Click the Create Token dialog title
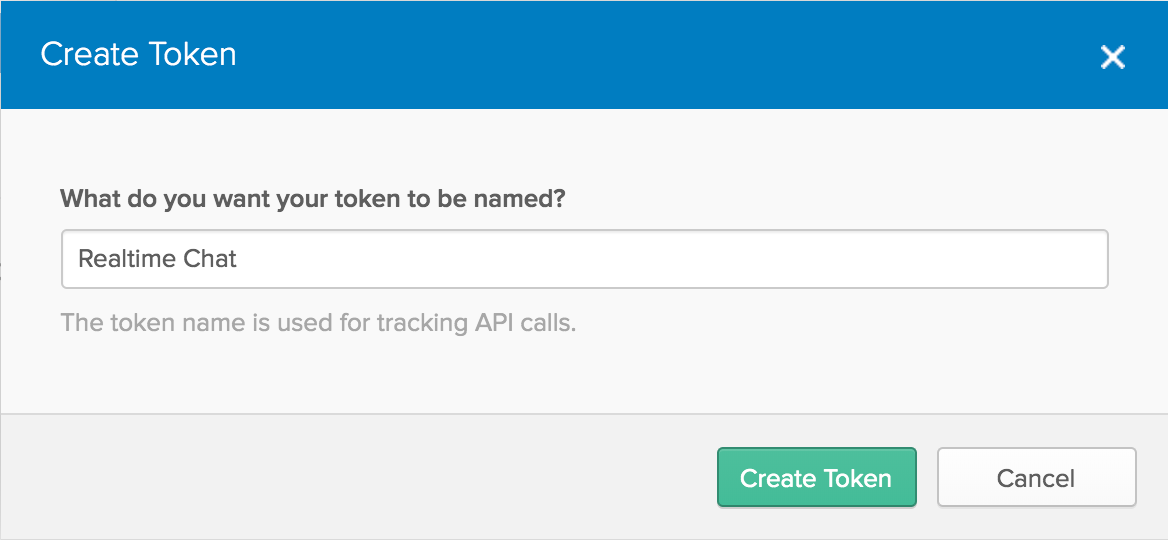The image size is (1168, 540). pos(138,54)
